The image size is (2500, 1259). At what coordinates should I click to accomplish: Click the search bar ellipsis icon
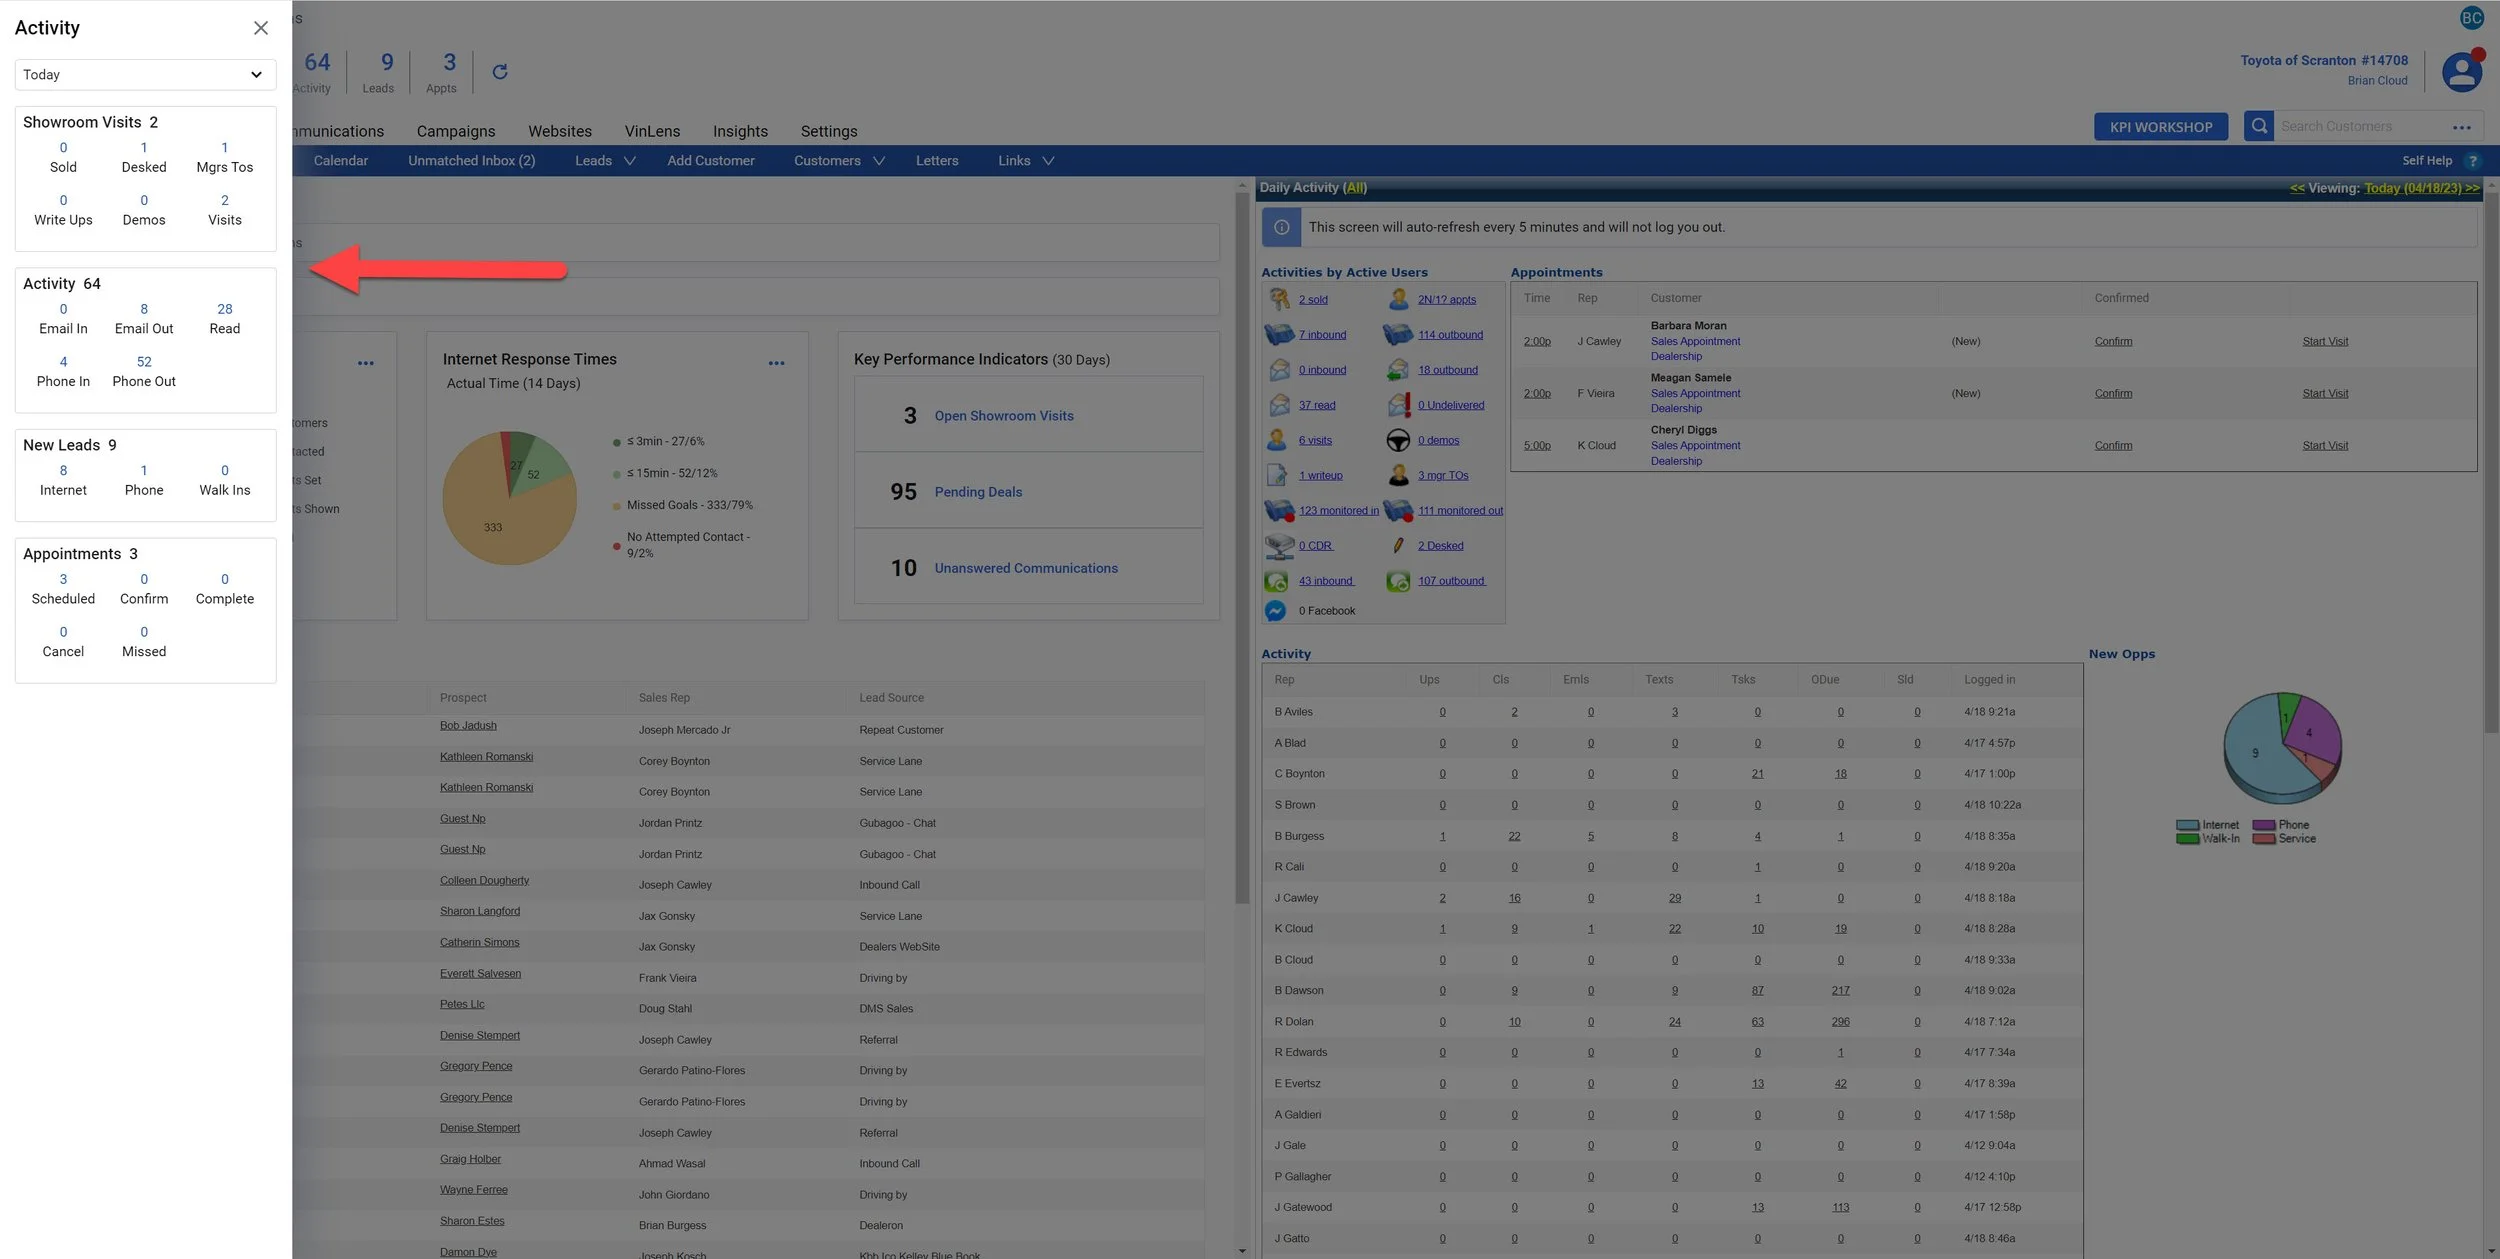[x=2461, y=127]
